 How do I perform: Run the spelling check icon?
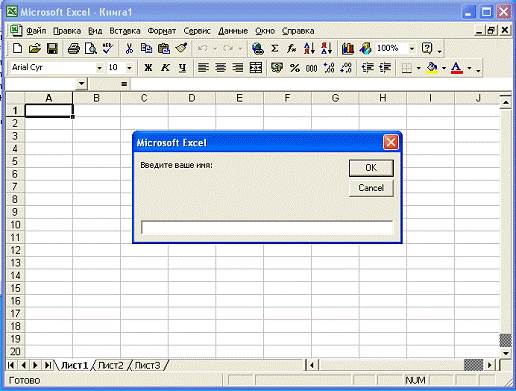[107, 49]
